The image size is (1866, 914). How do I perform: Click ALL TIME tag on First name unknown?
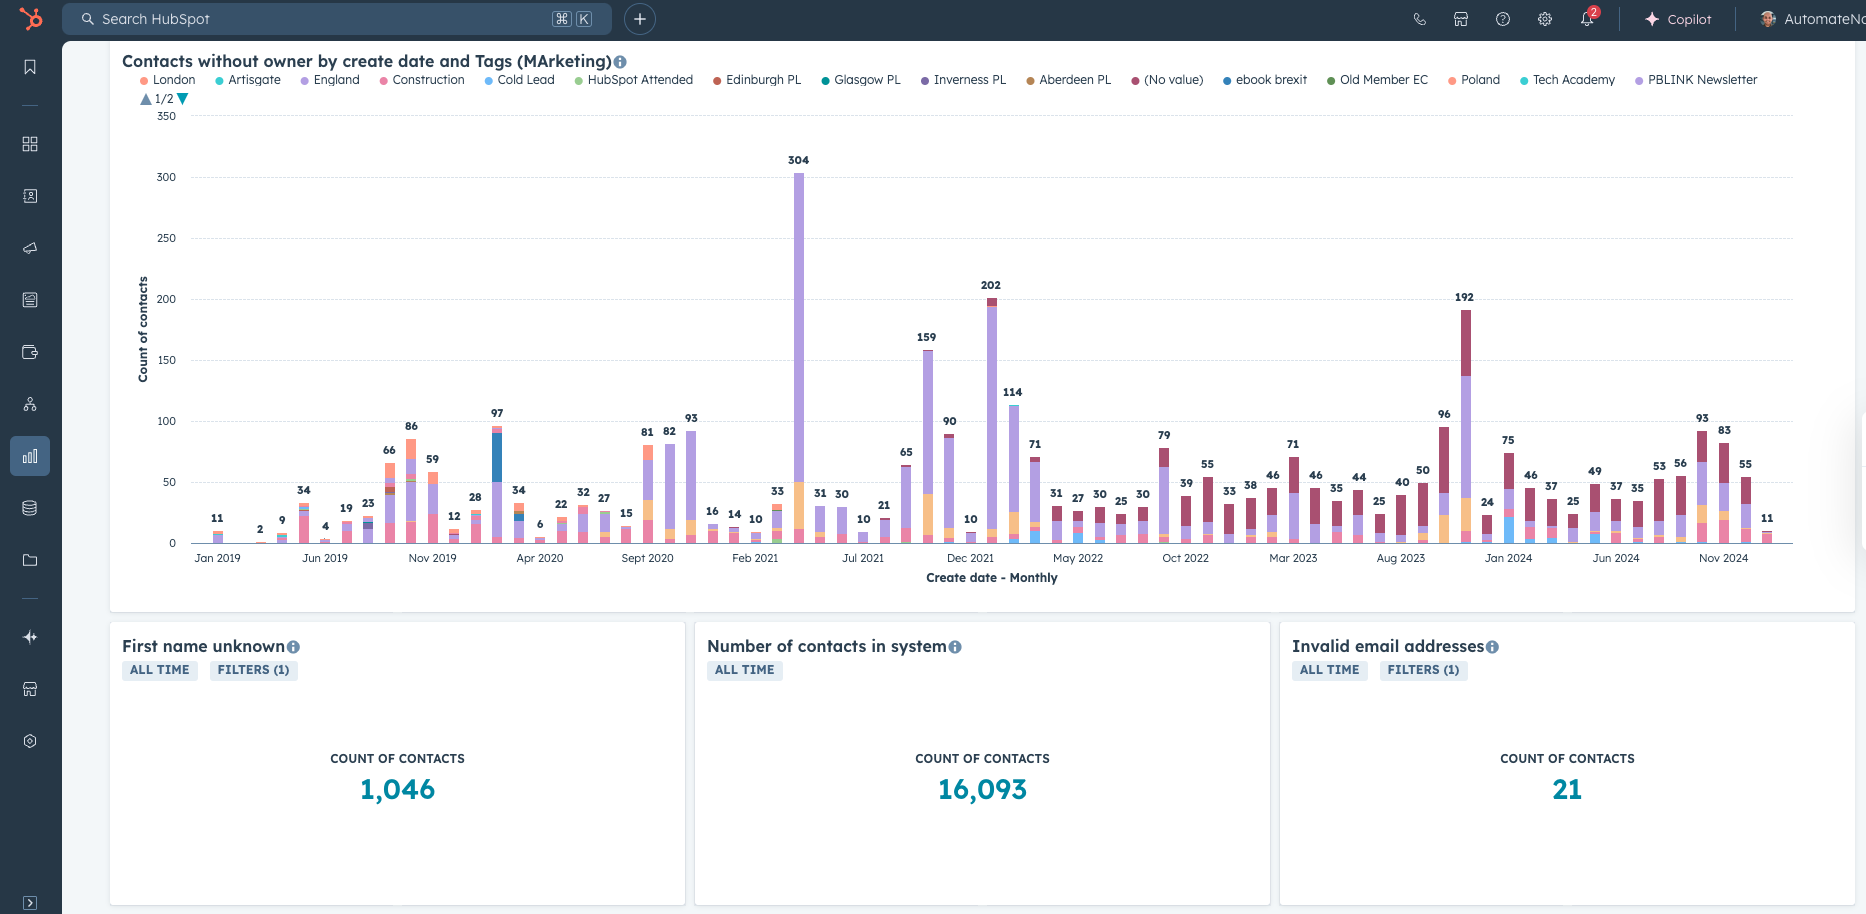tap(160, 670)
